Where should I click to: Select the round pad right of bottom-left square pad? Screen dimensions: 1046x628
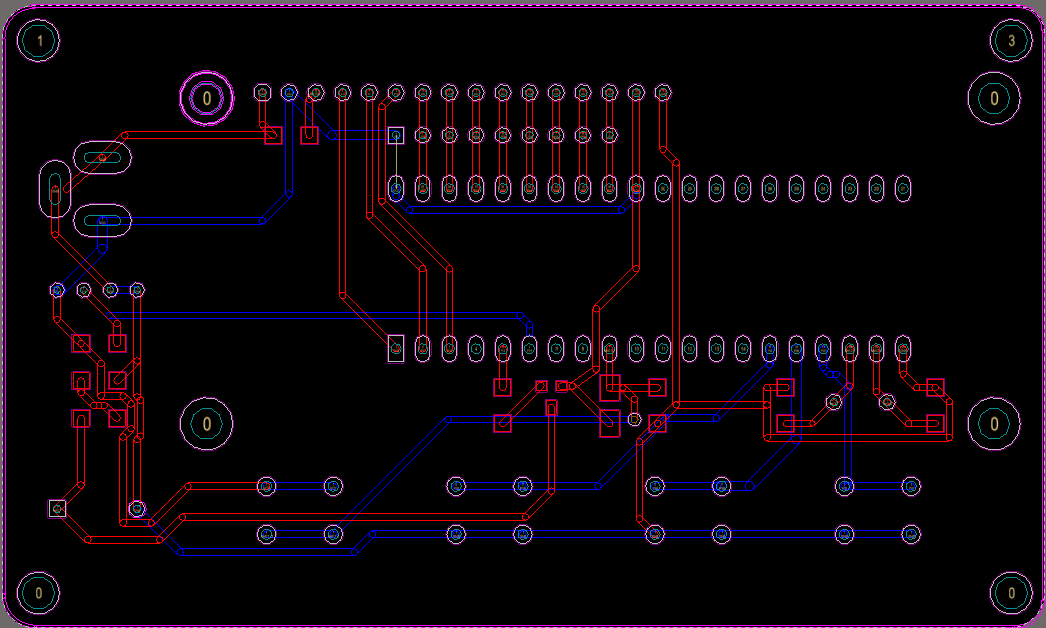(137, 509)
